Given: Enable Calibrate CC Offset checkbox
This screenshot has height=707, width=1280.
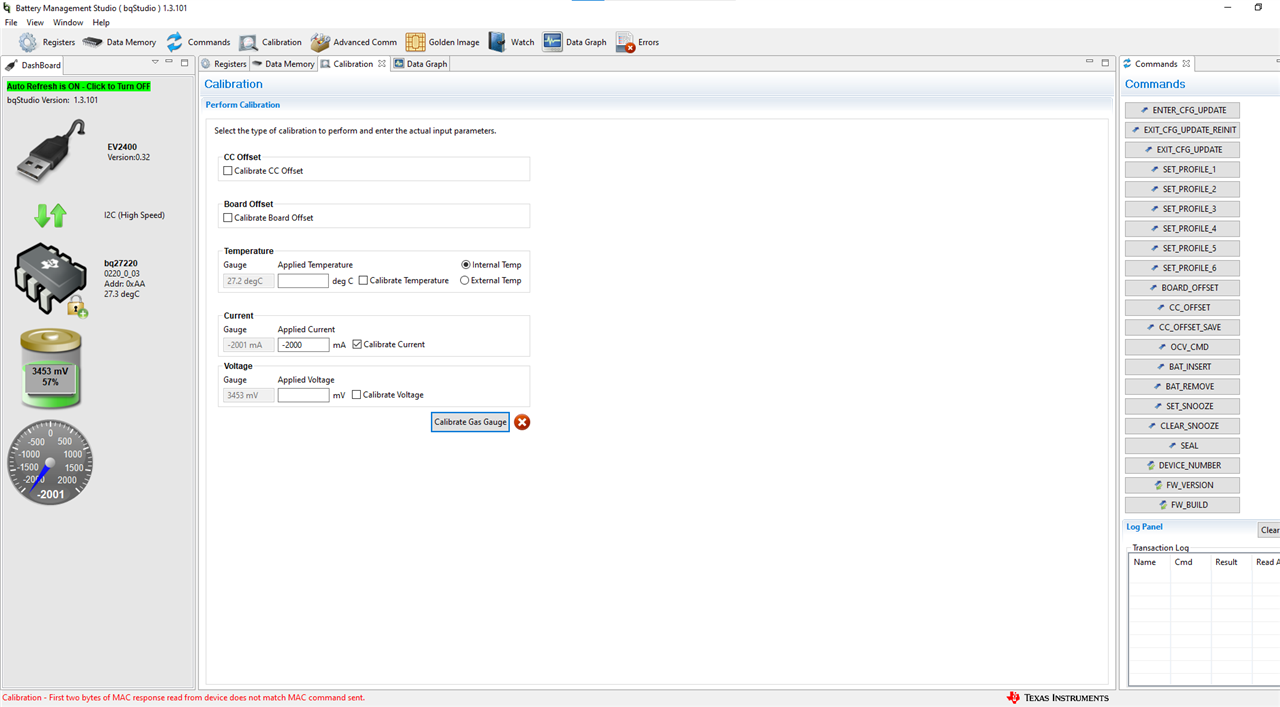Looking at the screenshot, I should click(x=228, y=171).
